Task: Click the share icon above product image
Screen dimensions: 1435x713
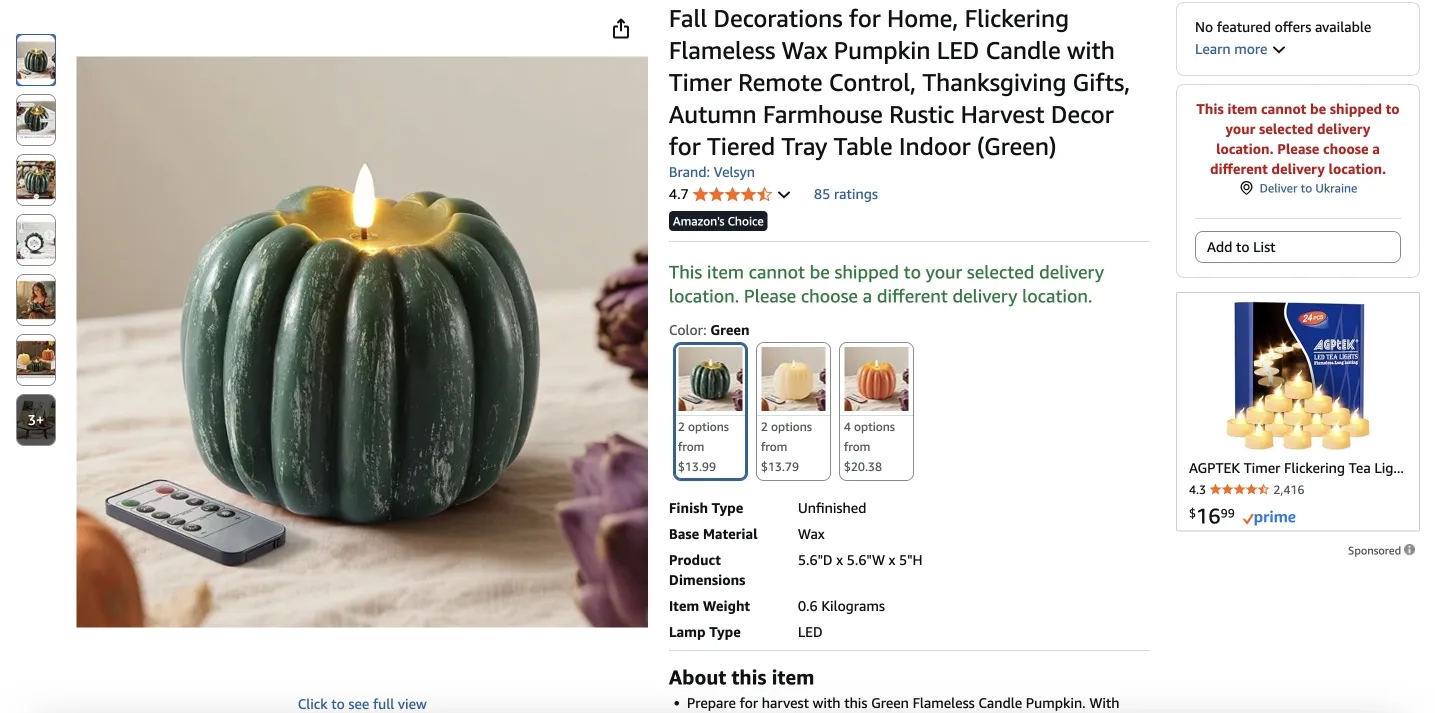Action: point(621,29)
